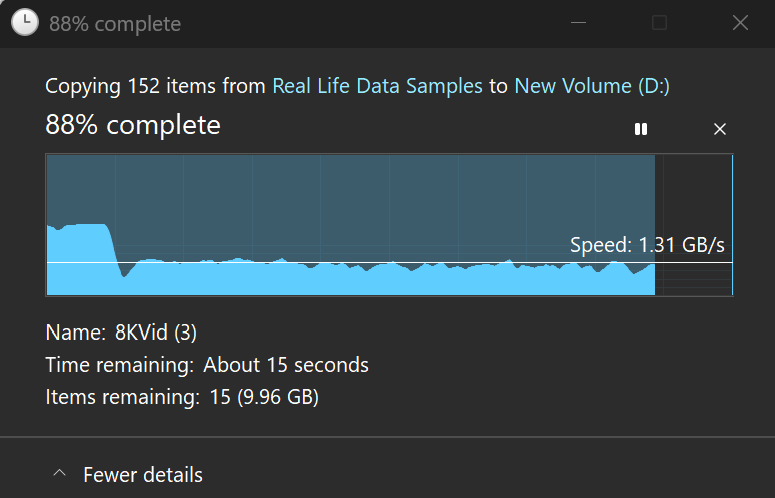This screenshot has height=498, width=775.
Task: Open the New Volume (D:) destination link
Action: (x=592, y=86)
